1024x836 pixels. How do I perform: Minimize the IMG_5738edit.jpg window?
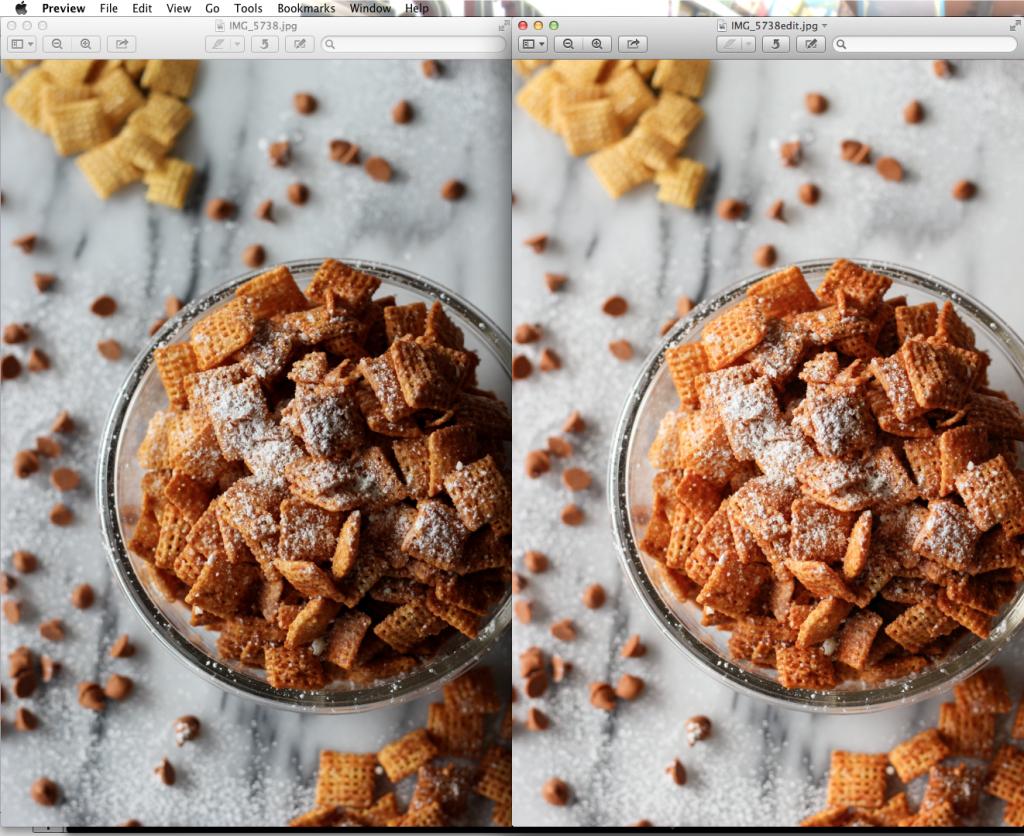[538, 25]
